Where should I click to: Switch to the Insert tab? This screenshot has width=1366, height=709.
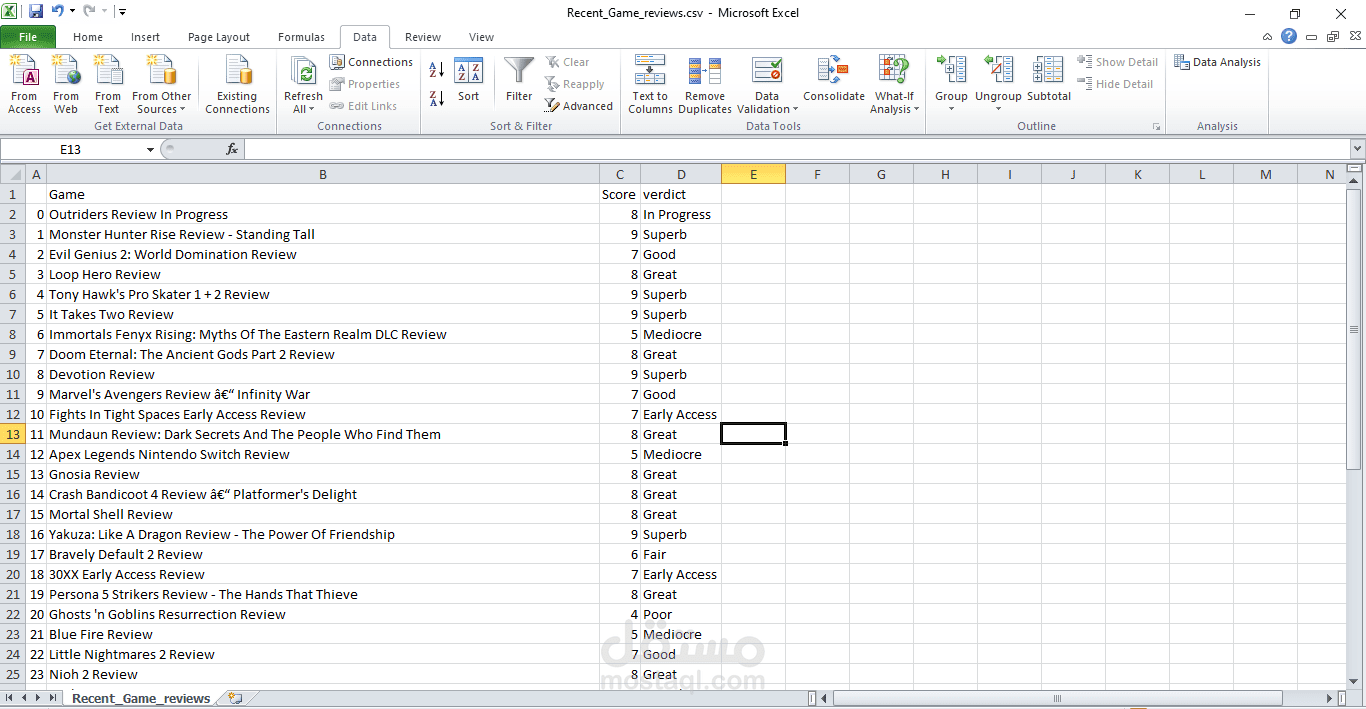[x=145, y=37]
